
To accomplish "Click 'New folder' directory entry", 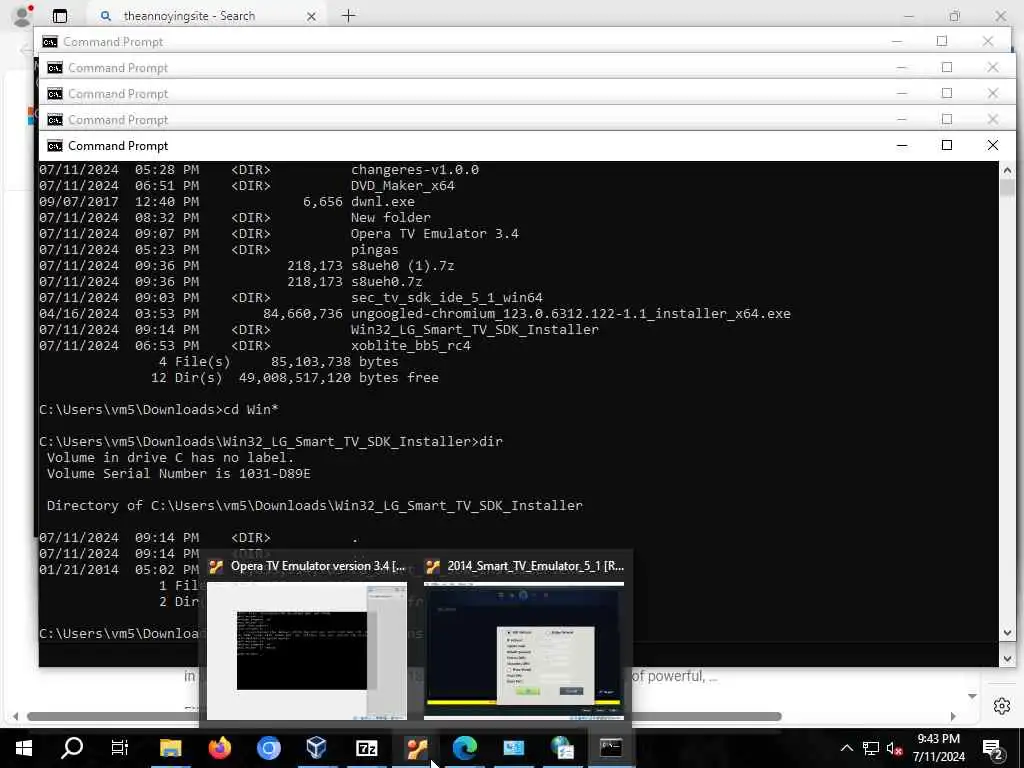I will [391, 217].
